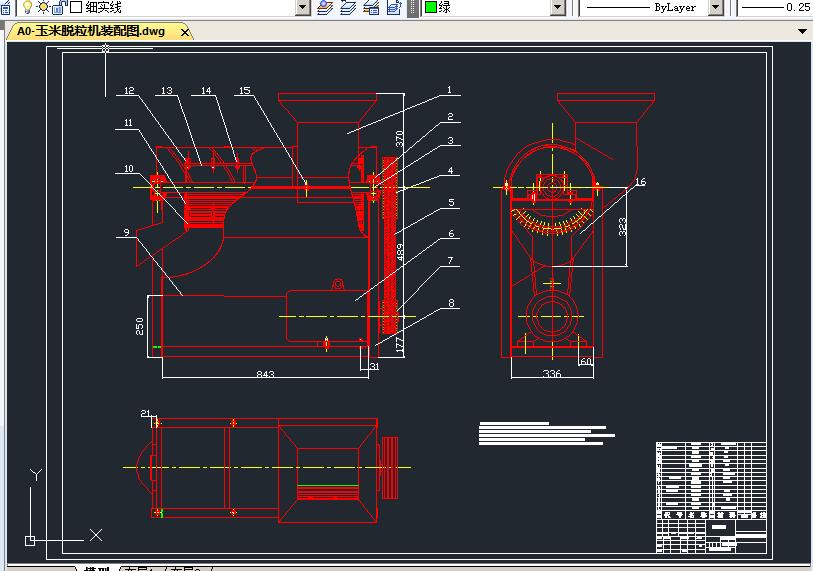Open the 细实线 layer dropdown arrow
This screenshot has height=571, width=813.
point(302,7)
